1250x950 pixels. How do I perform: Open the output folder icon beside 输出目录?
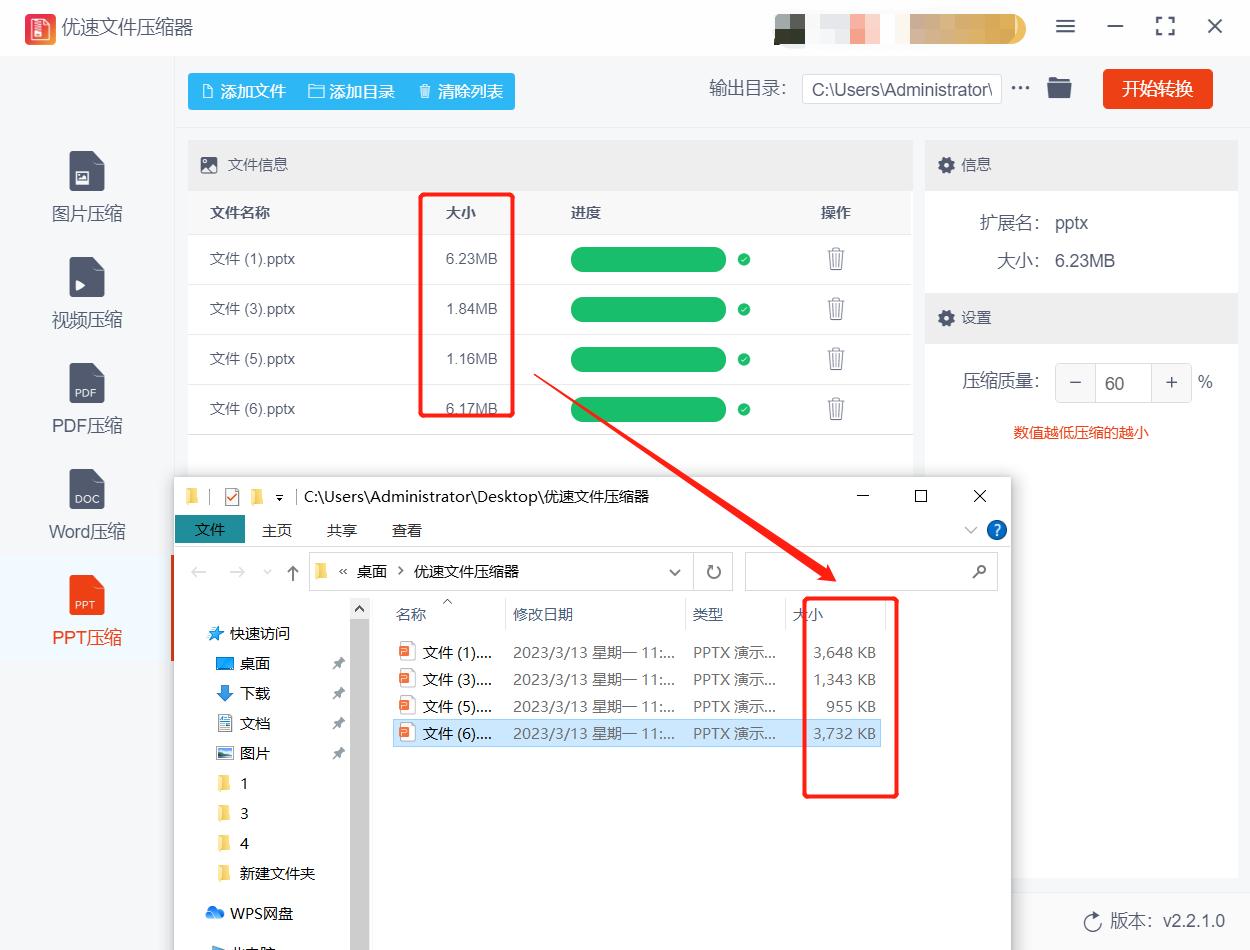click(x=1059, y=87)
